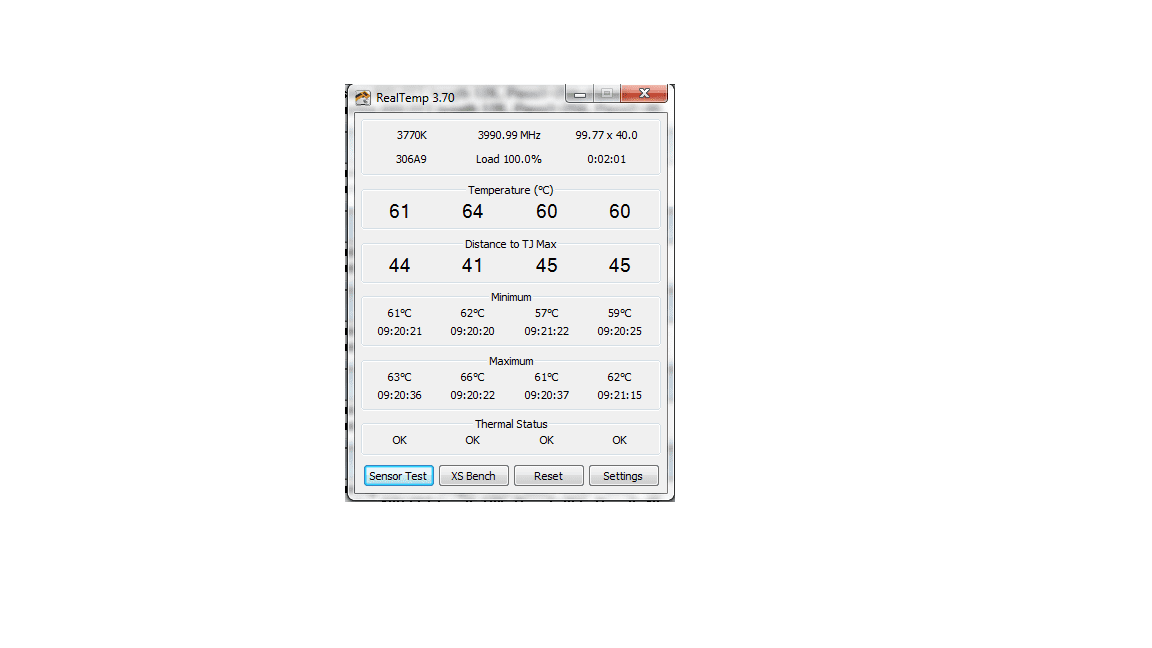
Task: Click the RealTemp 3.70 window title
Action: click(415, 98)
